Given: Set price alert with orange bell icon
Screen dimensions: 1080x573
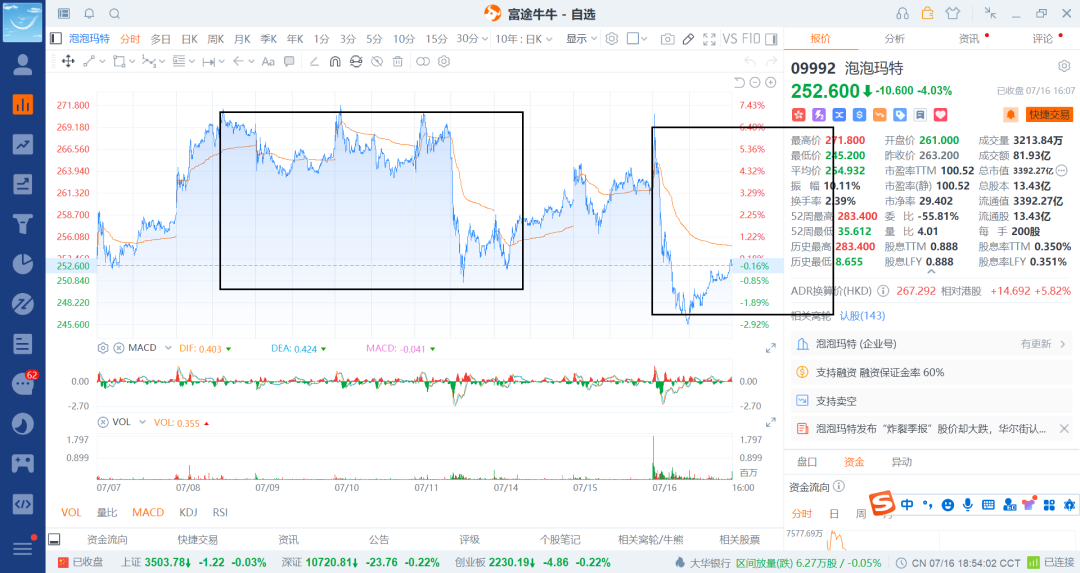Looking at the screenshot, I should (x=1010, y=114).
